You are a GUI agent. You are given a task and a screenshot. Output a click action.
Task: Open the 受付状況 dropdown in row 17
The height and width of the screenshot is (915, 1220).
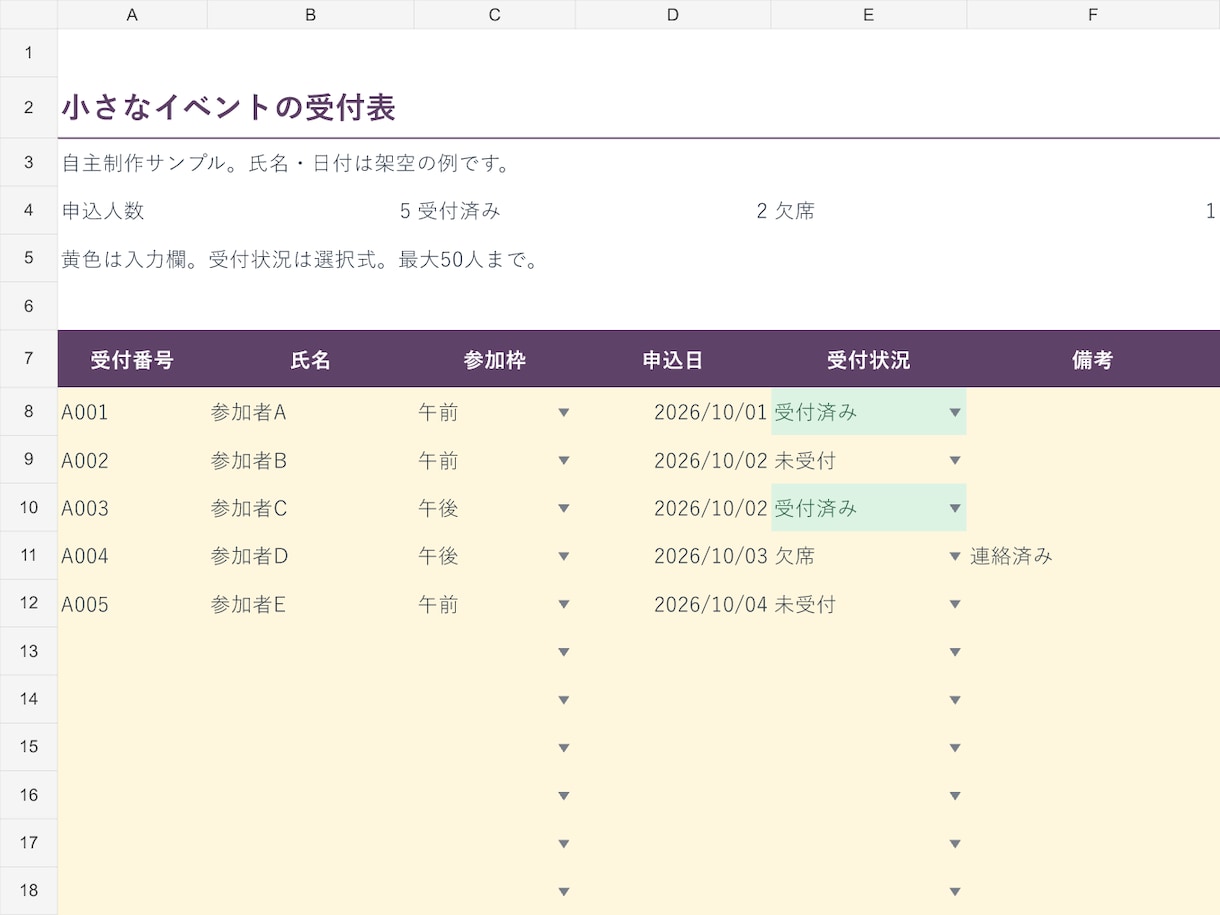tap(955, 844)
